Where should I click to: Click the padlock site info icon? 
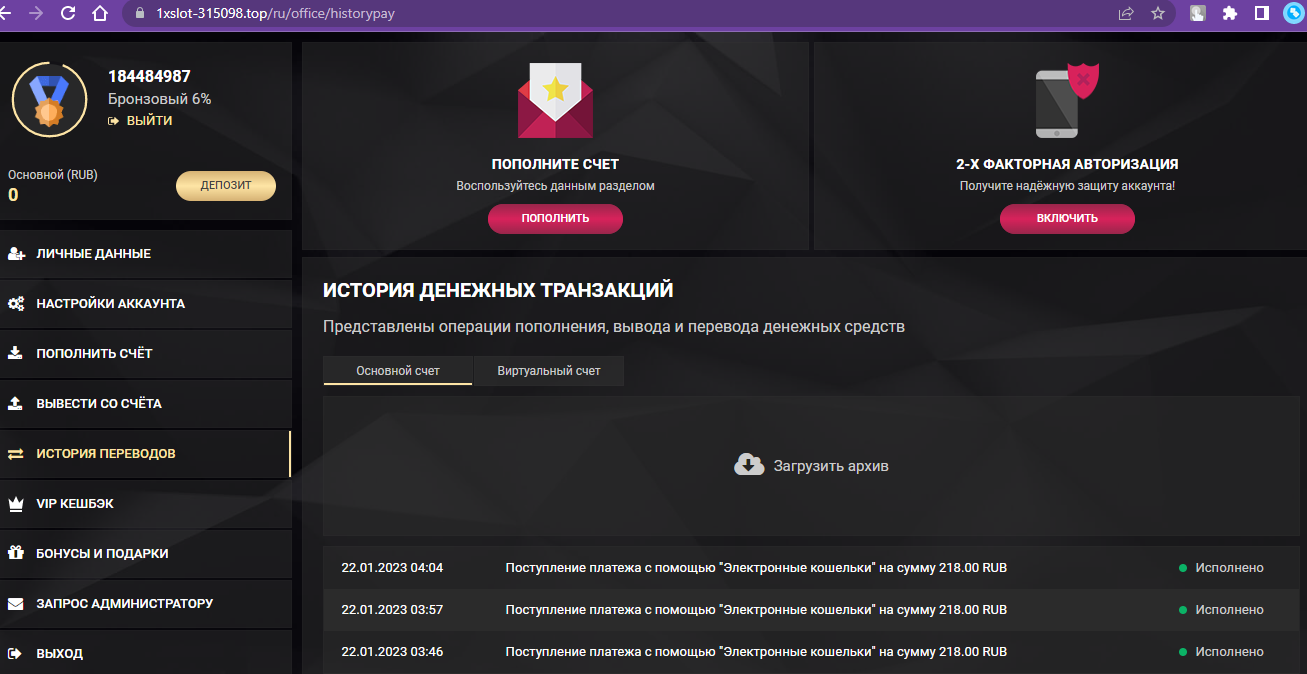coord(138,14)
